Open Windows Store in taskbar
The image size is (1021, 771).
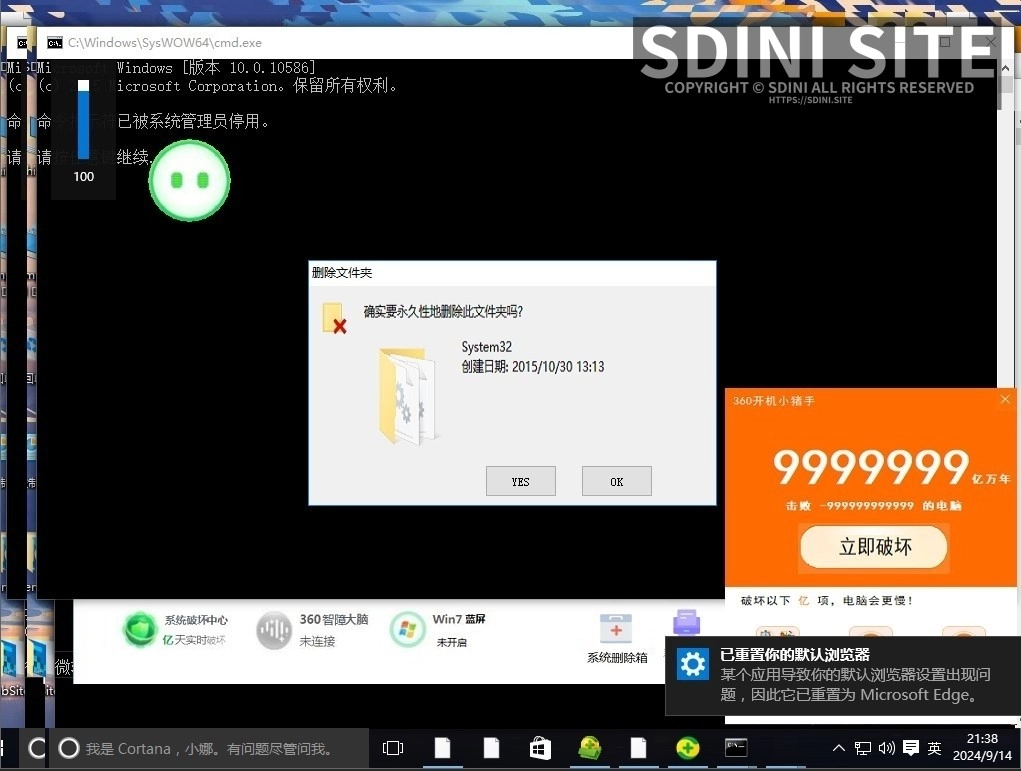tap(540, 749)
